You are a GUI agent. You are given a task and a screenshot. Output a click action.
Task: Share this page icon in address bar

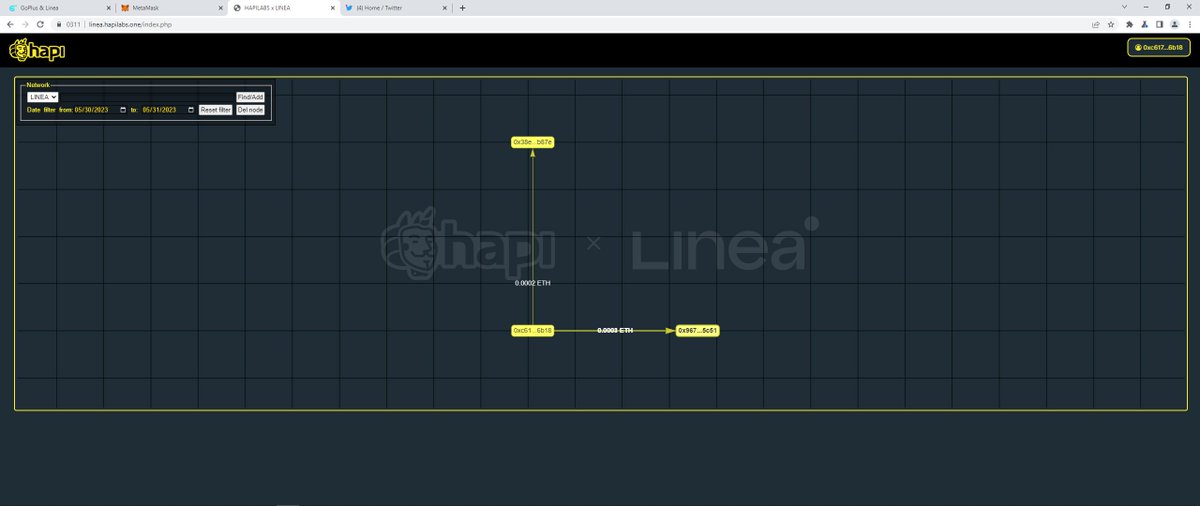(1096, 24)
